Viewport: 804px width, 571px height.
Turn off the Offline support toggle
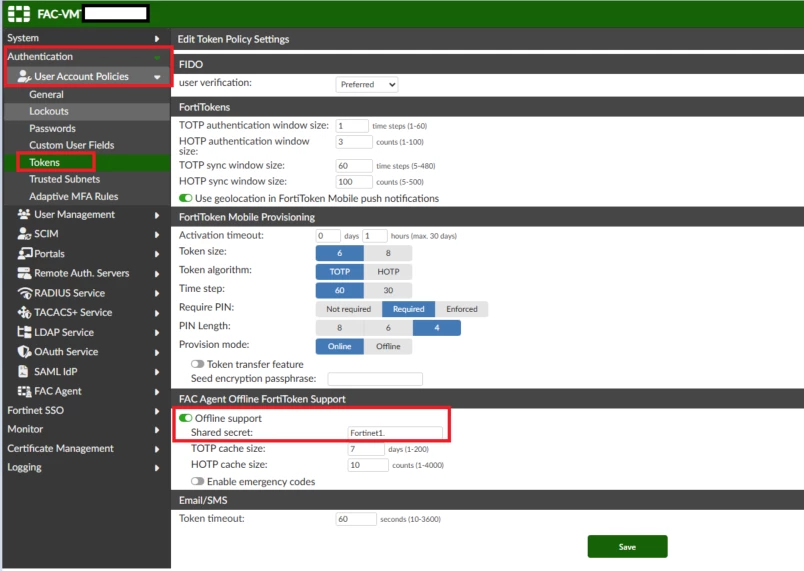186,418
